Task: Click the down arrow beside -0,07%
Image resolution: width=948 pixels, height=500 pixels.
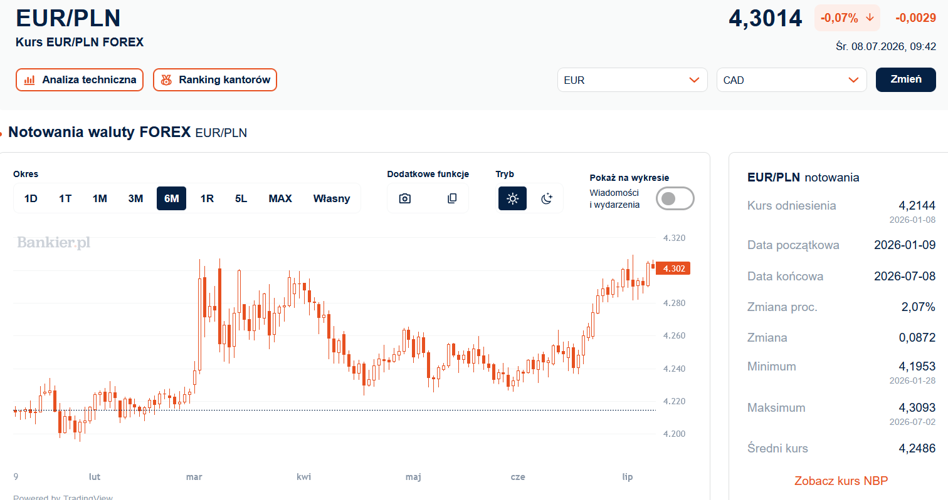Action: [x=870, y=18]
